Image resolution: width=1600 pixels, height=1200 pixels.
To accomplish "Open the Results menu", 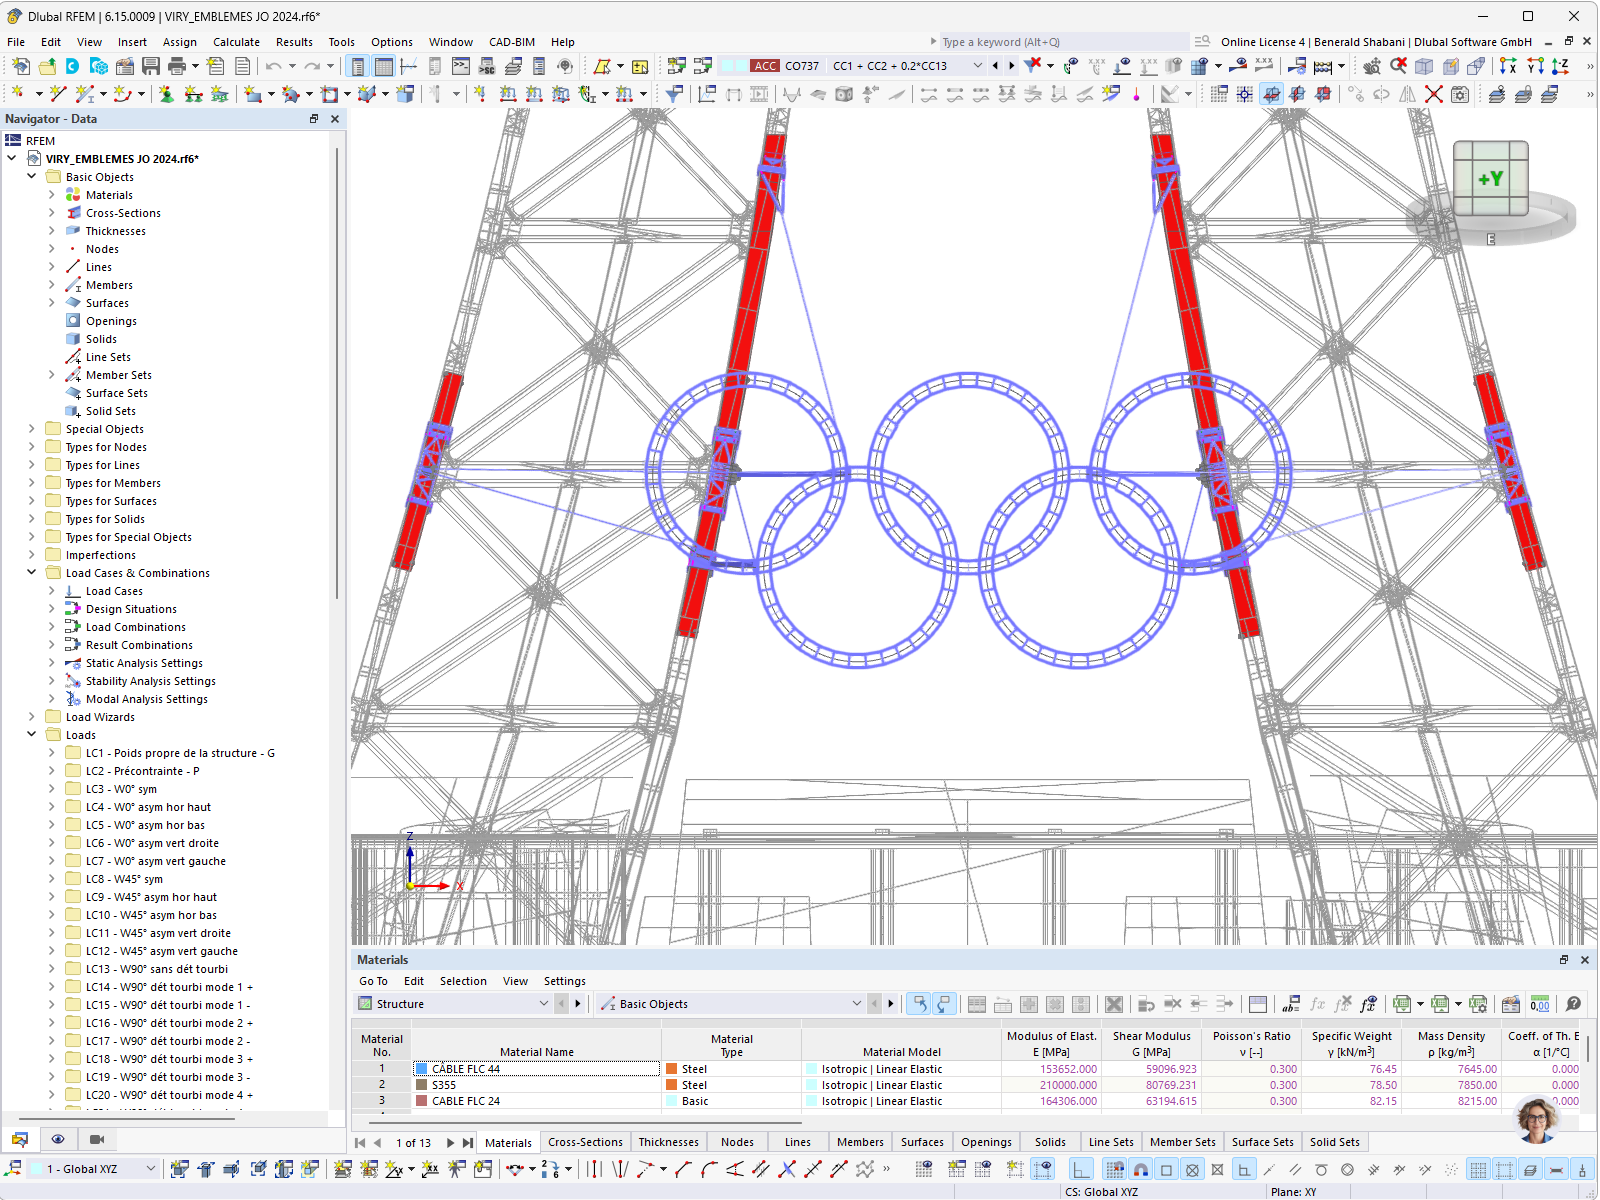I will [294, 42].
